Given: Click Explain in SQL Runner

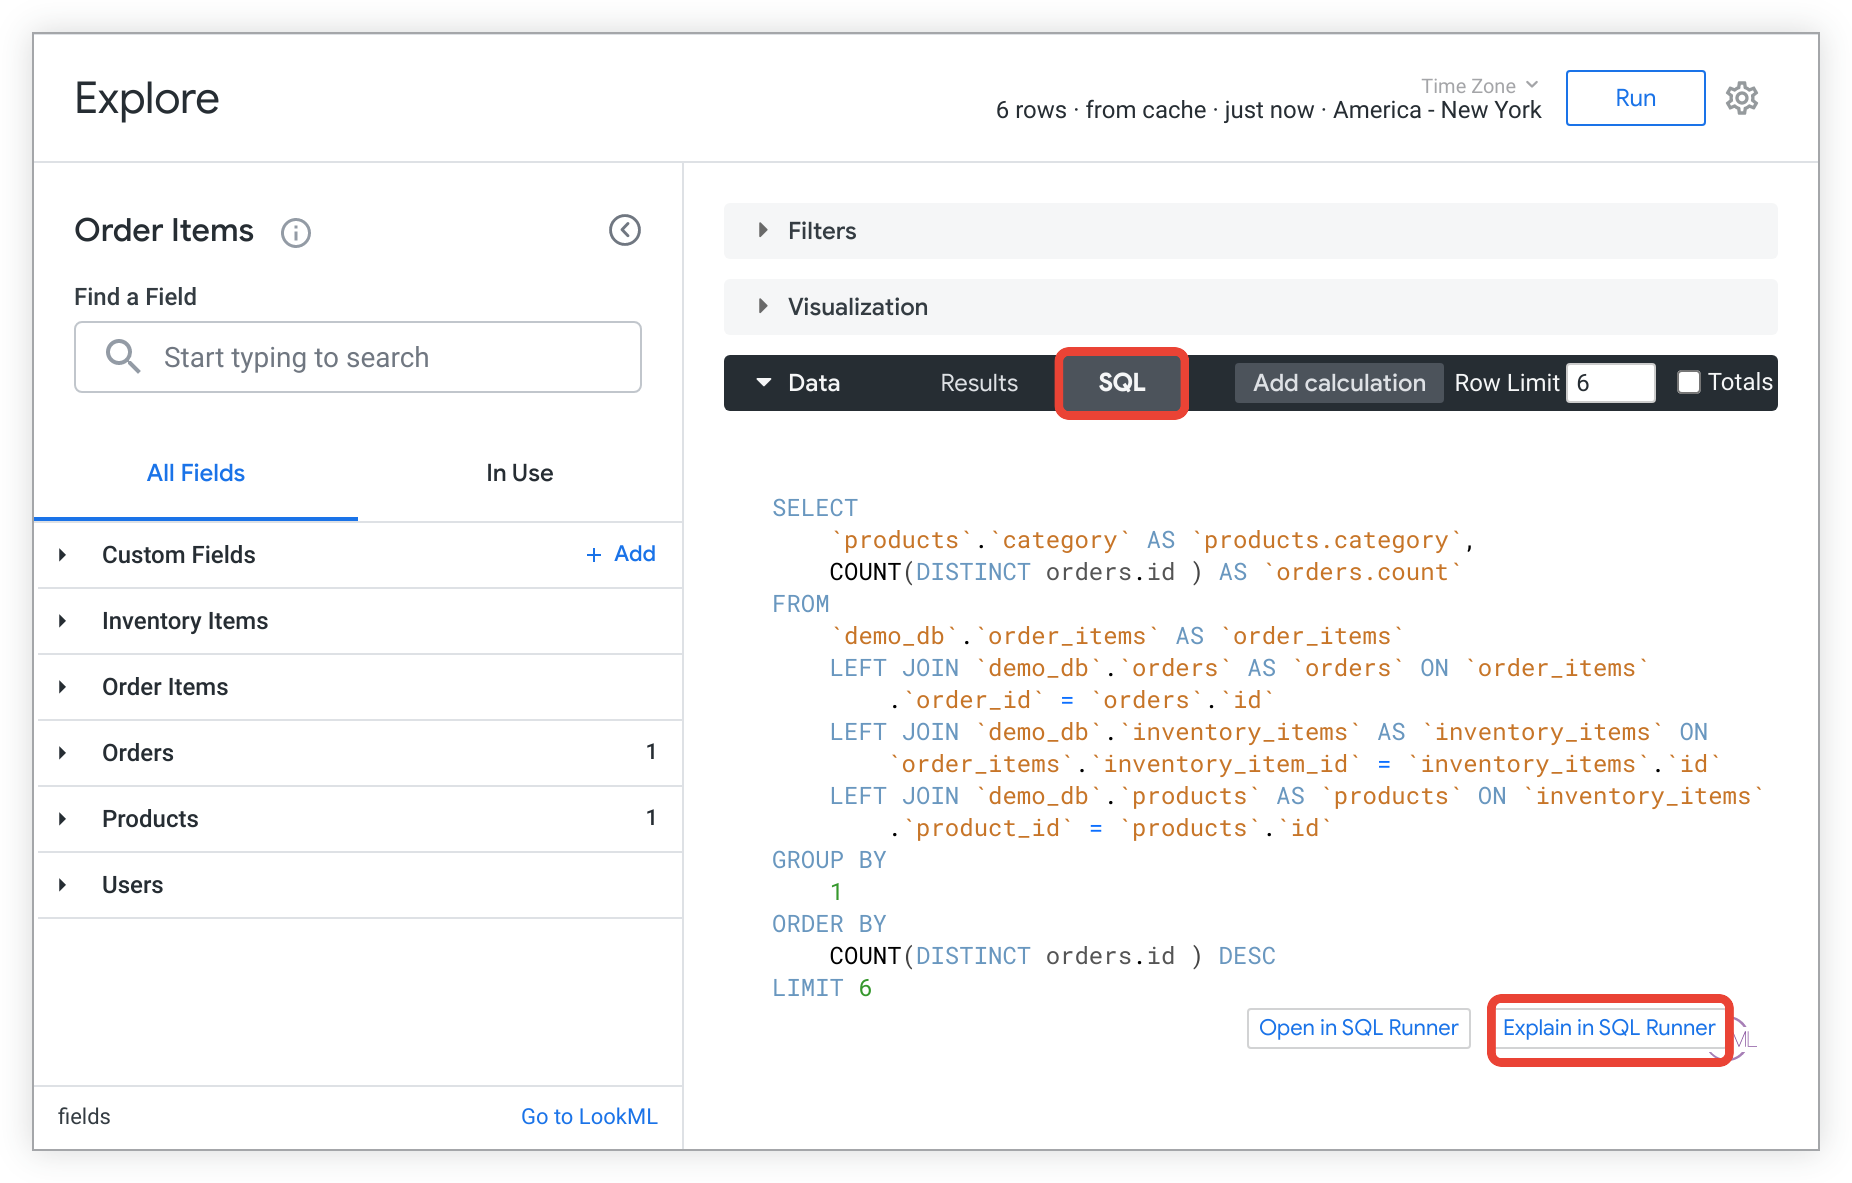Looking at the screenshot, I should 1608,1028.
